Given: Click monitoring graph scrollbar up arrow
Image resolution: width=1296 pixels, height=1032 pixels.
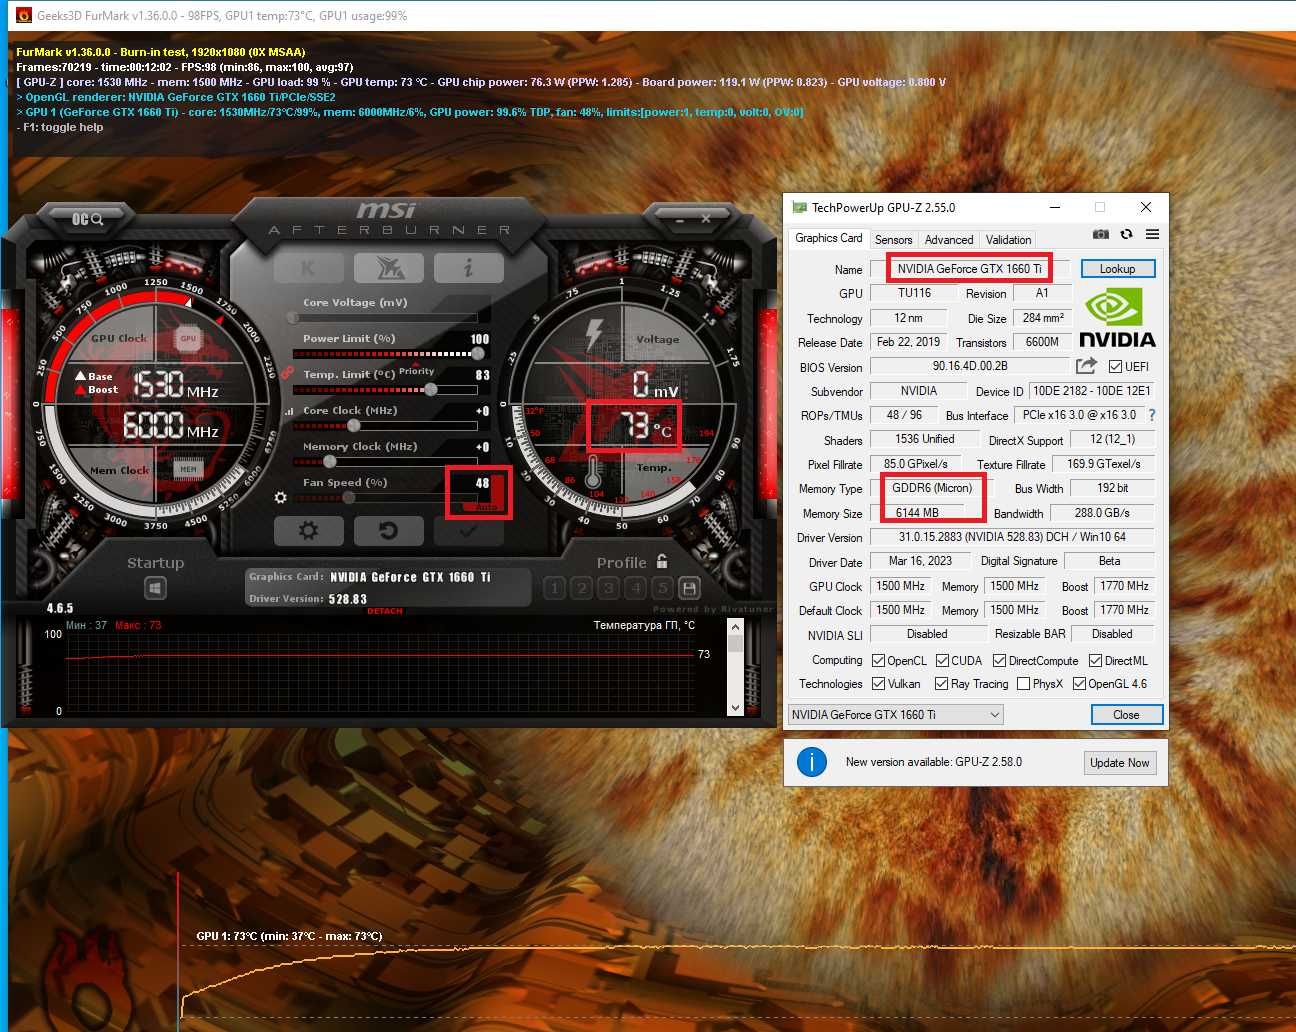Looking at the screenshot, I should tap(736, 627).
